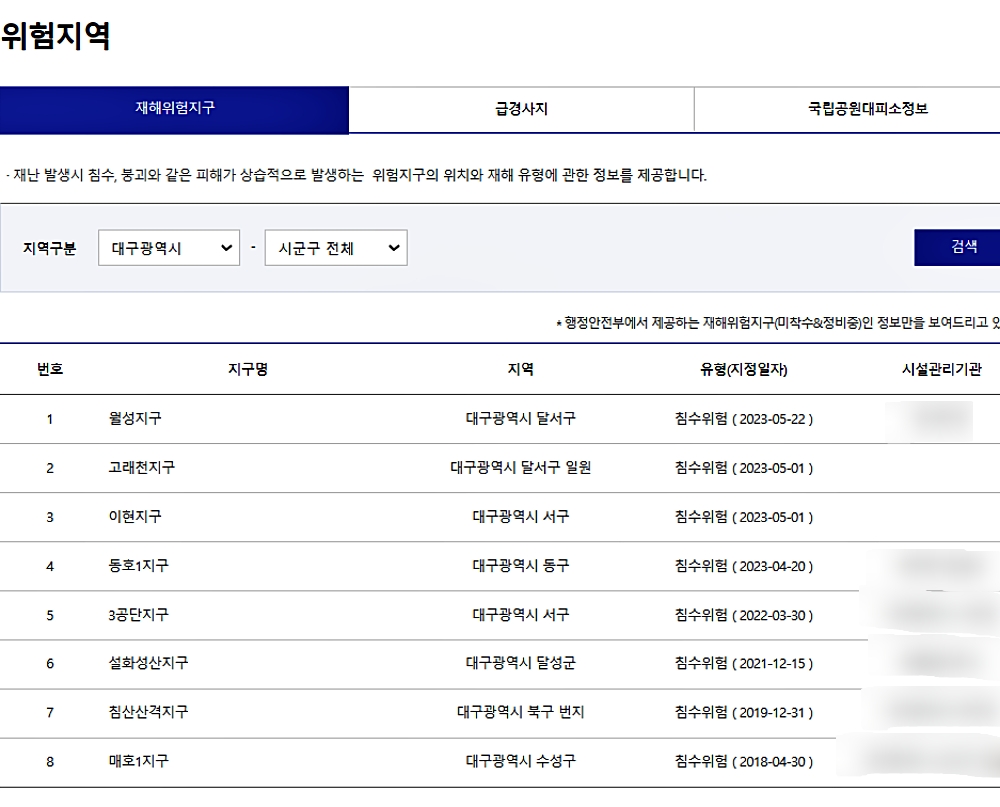Click the 지역 column header
This screenshot has width=1000, height=807.
pos(520,369)
